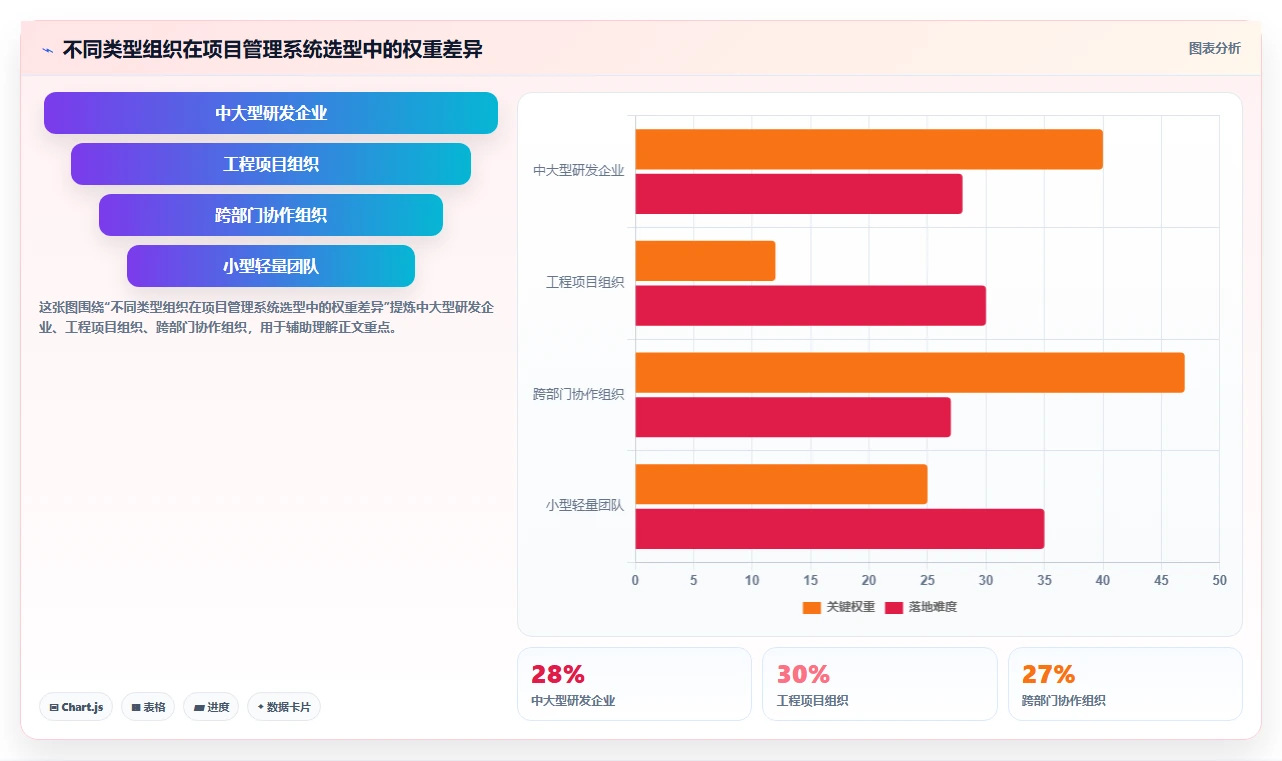Click the x-axis tick label 50
The width and height of the screenshot is (1282, 761).
[x=1219, y=581]
